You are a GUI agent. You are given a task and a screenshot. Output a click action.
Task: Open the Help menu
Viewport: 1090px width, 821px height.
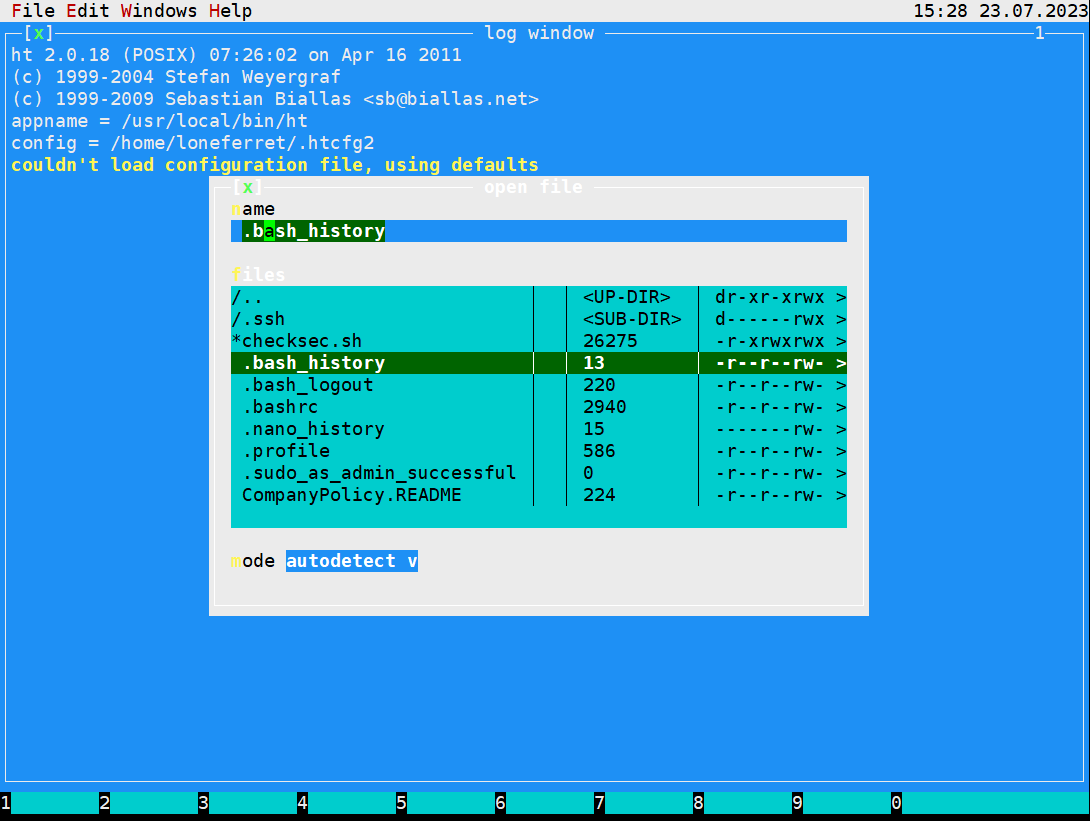point(228,10)
